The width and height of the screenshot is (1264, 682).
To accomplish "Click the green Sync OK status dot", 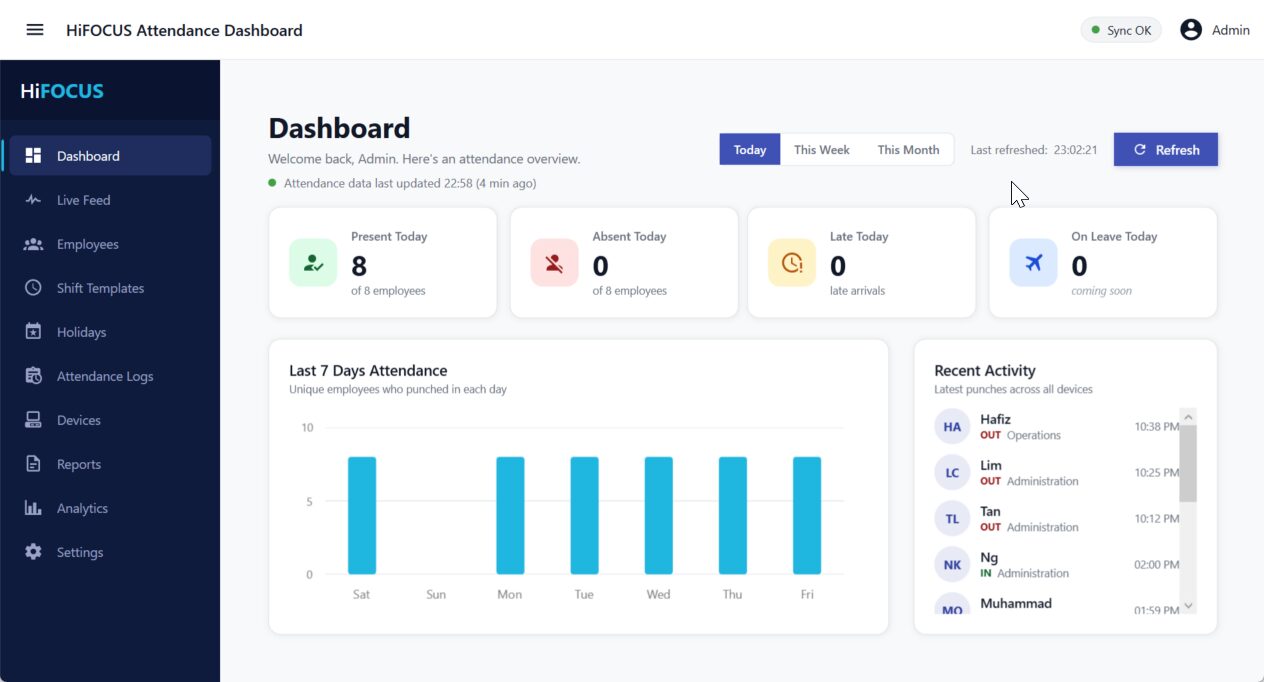I will [x=1096, y=31].
